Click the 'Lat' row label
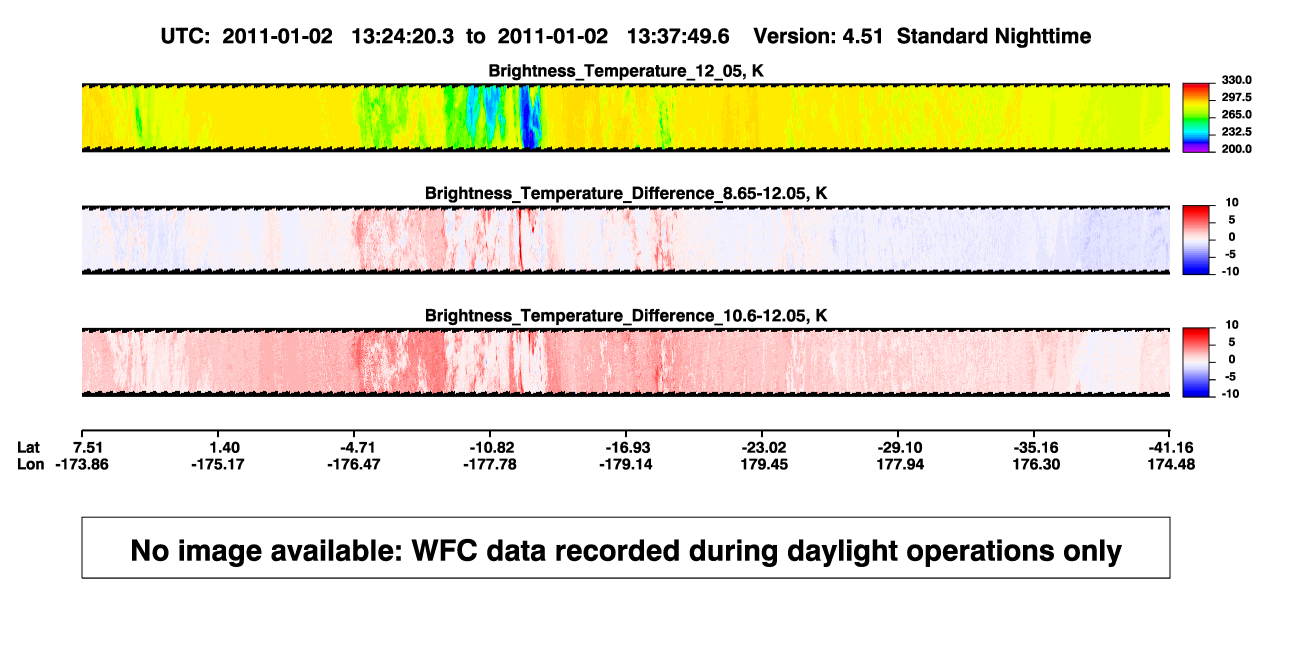The image size is (1300, 667). [30, 447]
